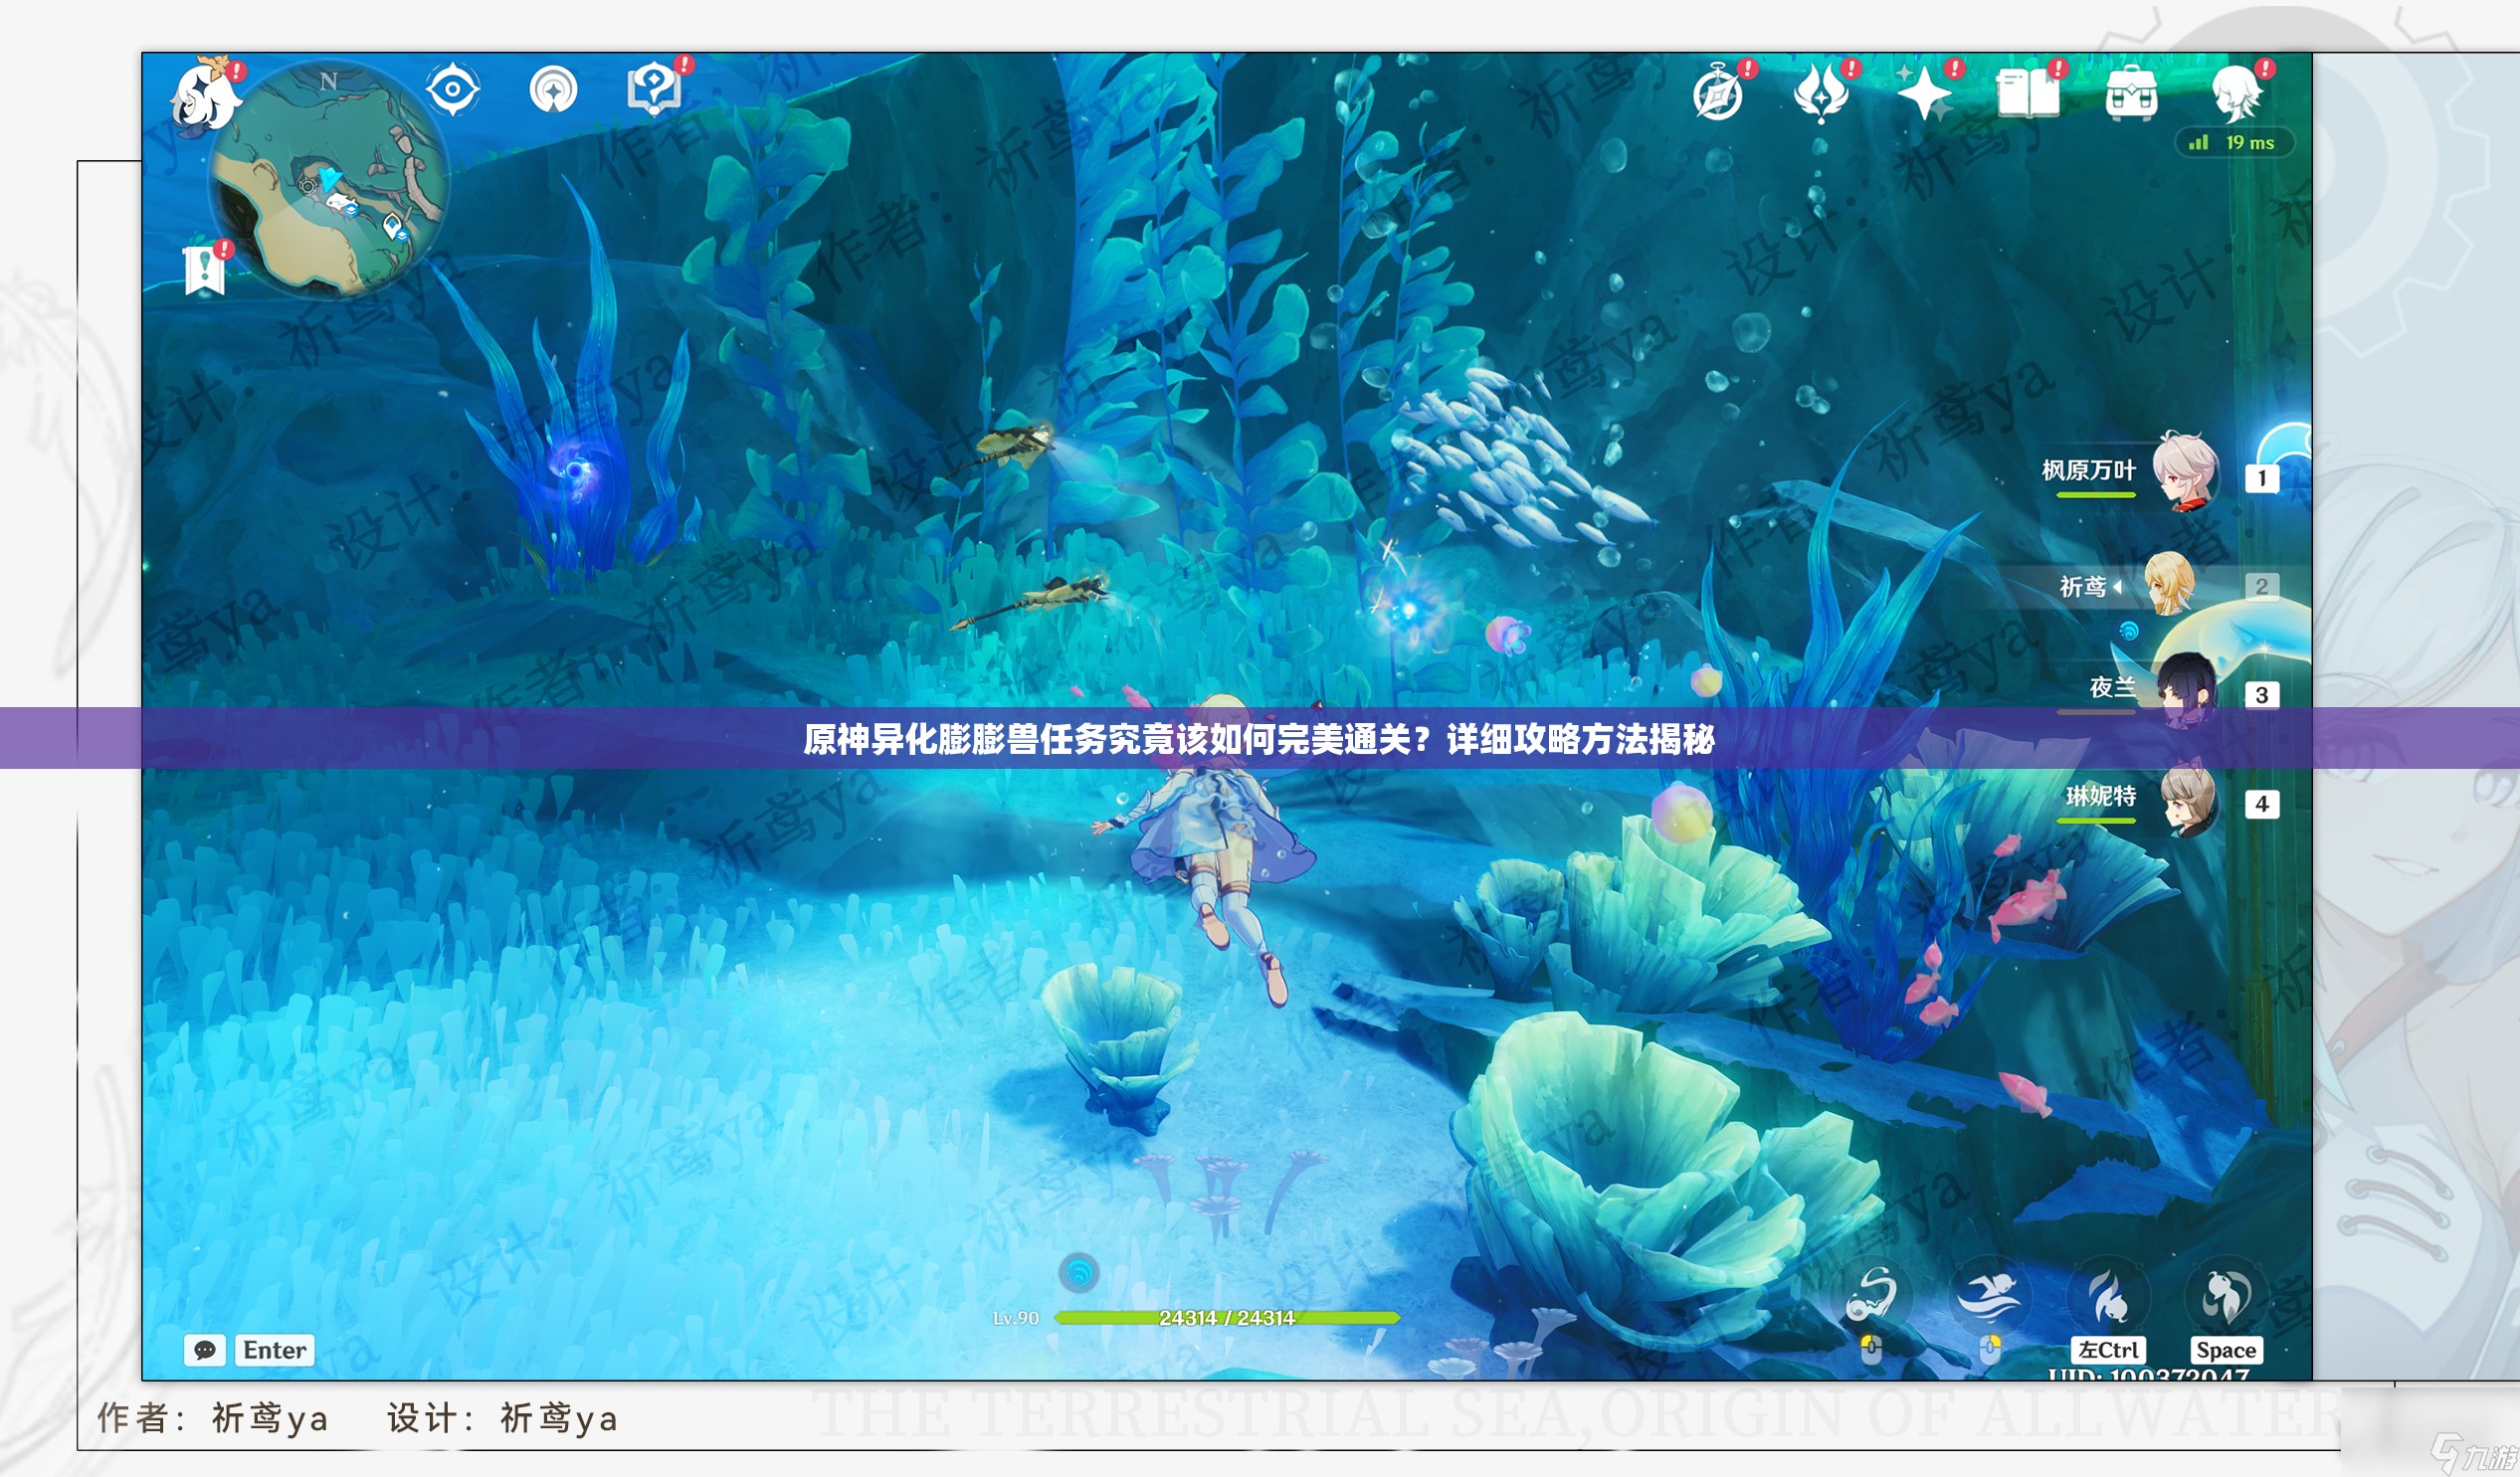Open chat with Enter button
This screenshot has height=1477, width=2520.
(x=273, y=1350)
